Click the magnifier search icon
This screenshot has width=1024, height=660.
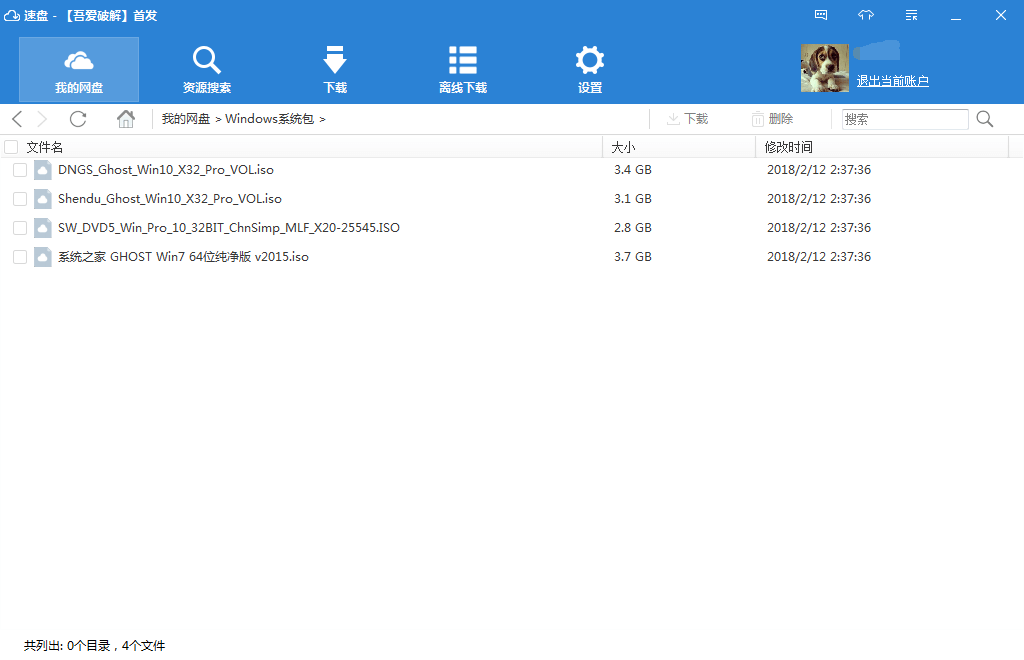(985, 119)
